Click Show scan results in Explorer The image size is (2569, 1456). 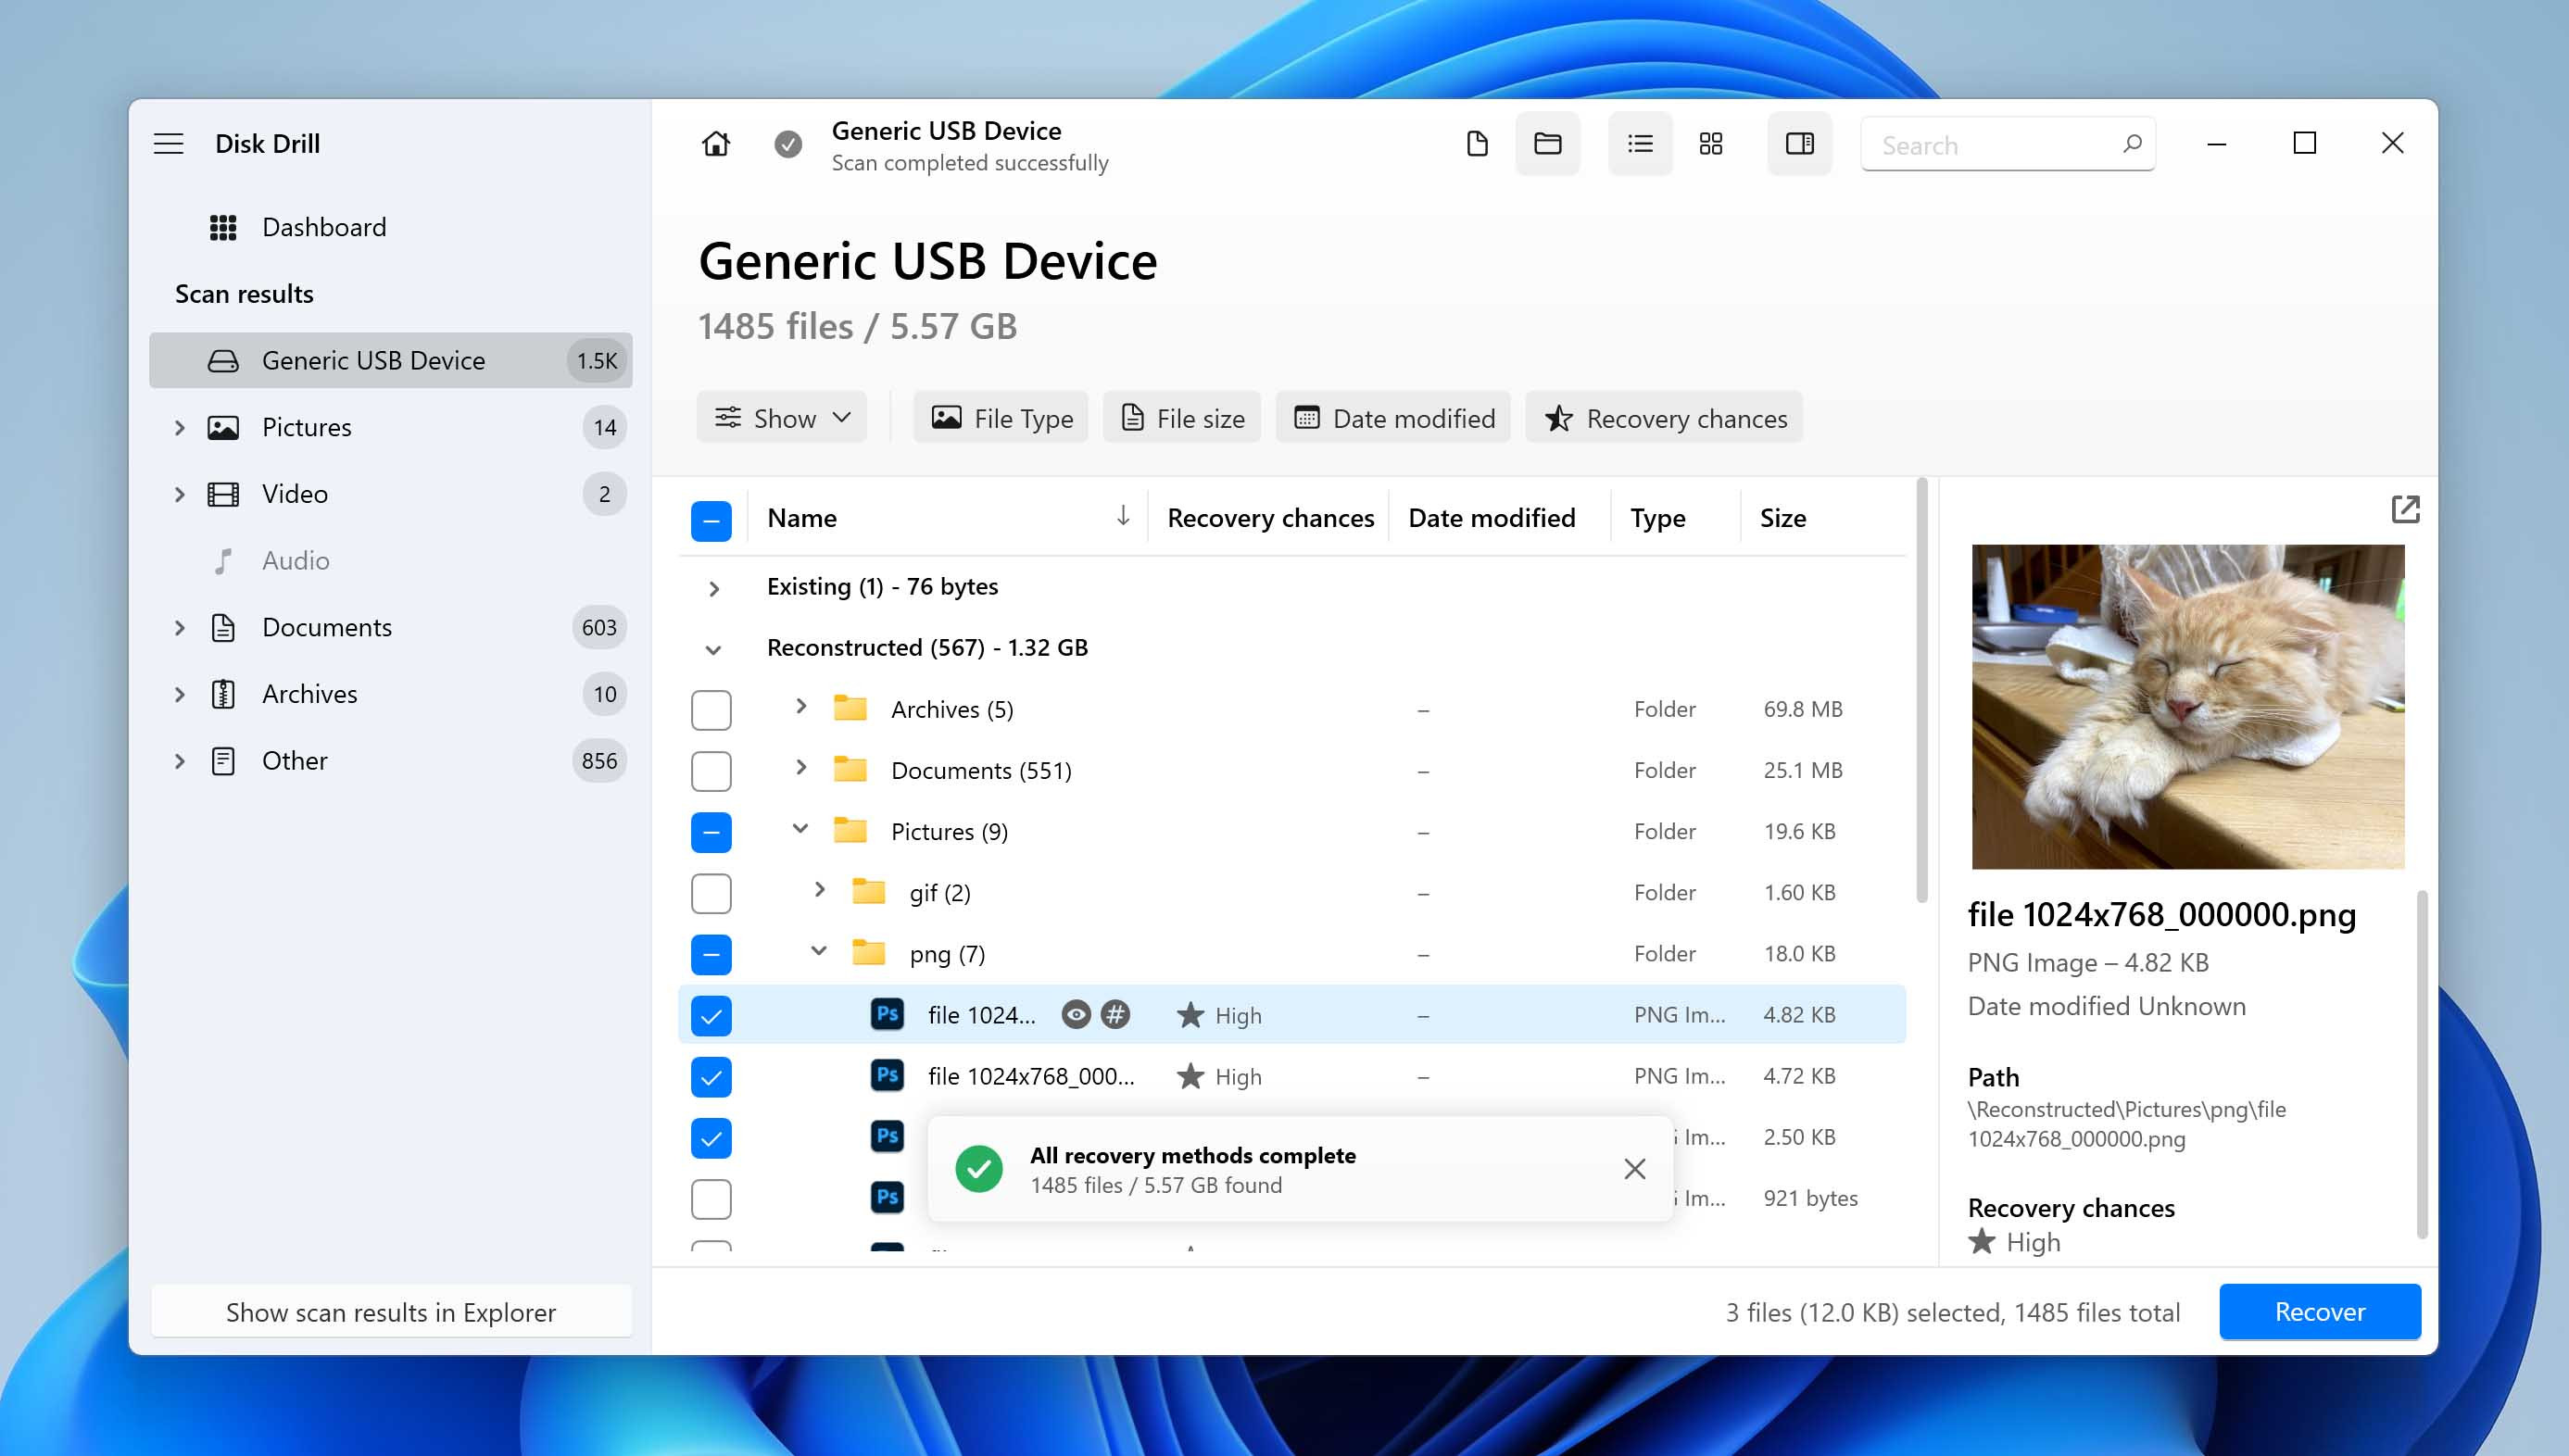(x=391, y=1312)
